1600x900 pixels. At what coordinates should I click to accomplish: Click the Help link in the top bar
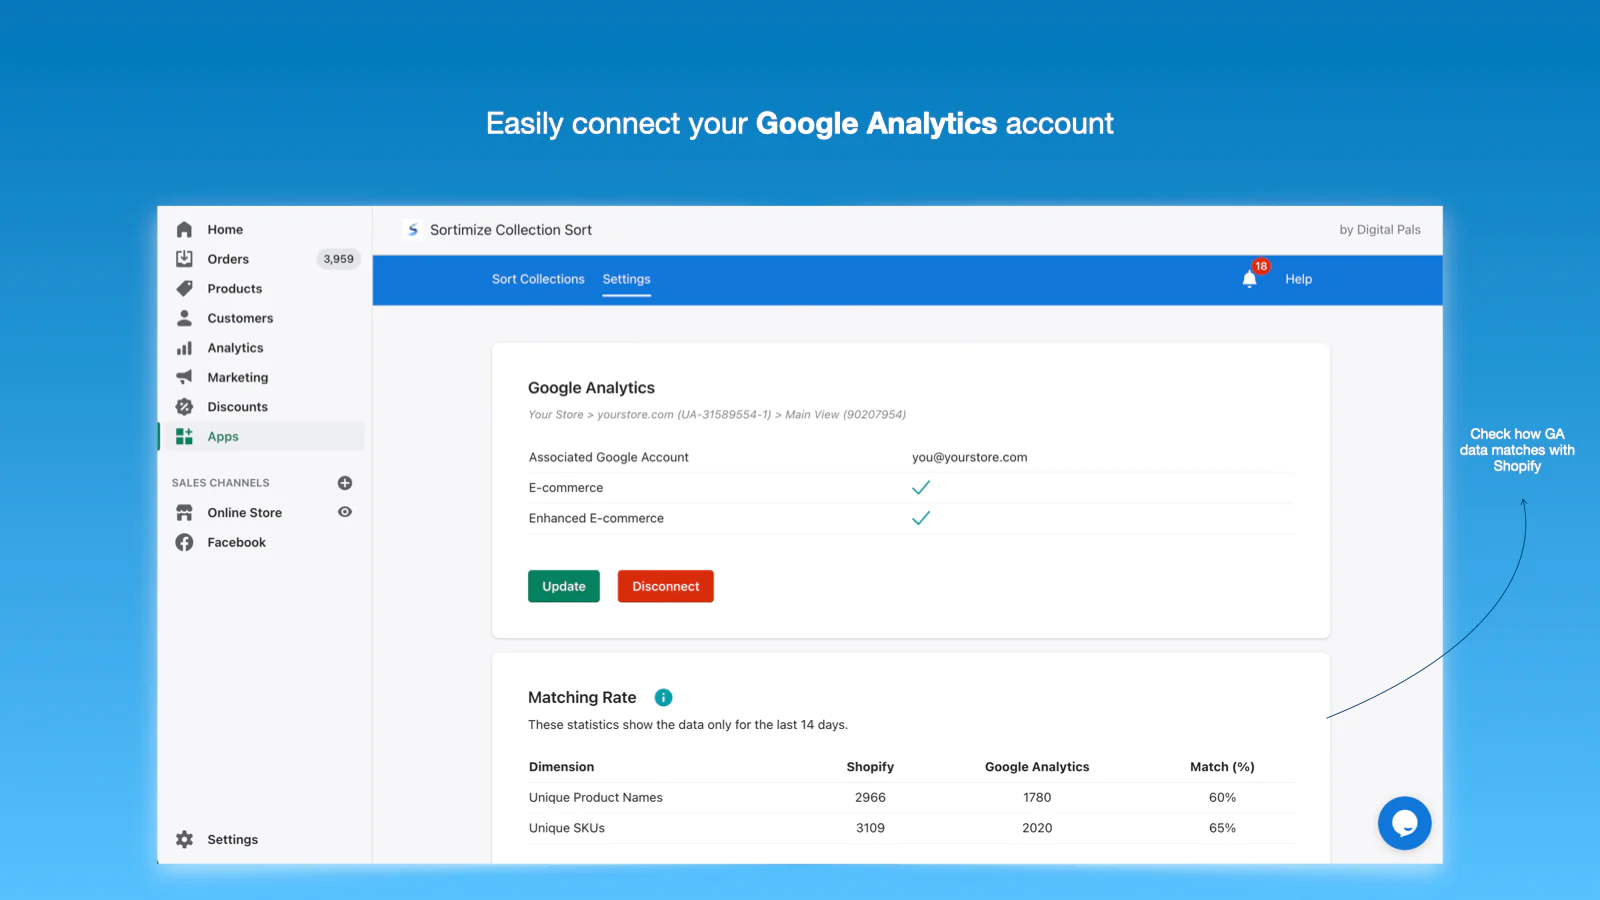coord(1298,279)
